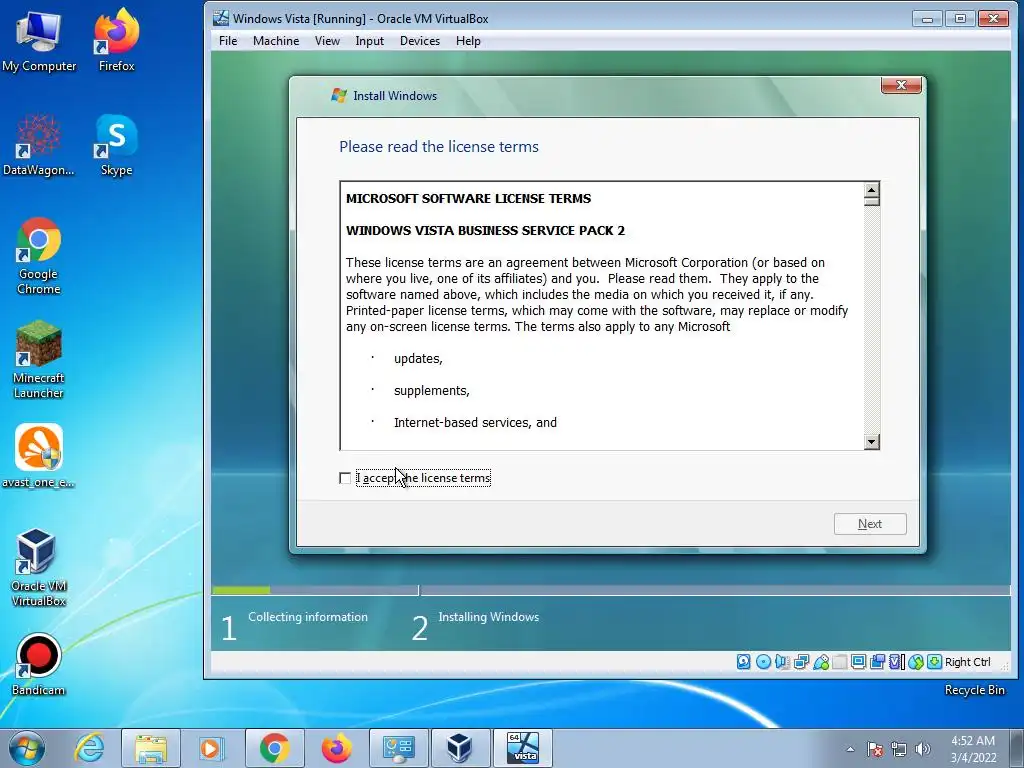Click the USB devices status icon

[821, 662]
